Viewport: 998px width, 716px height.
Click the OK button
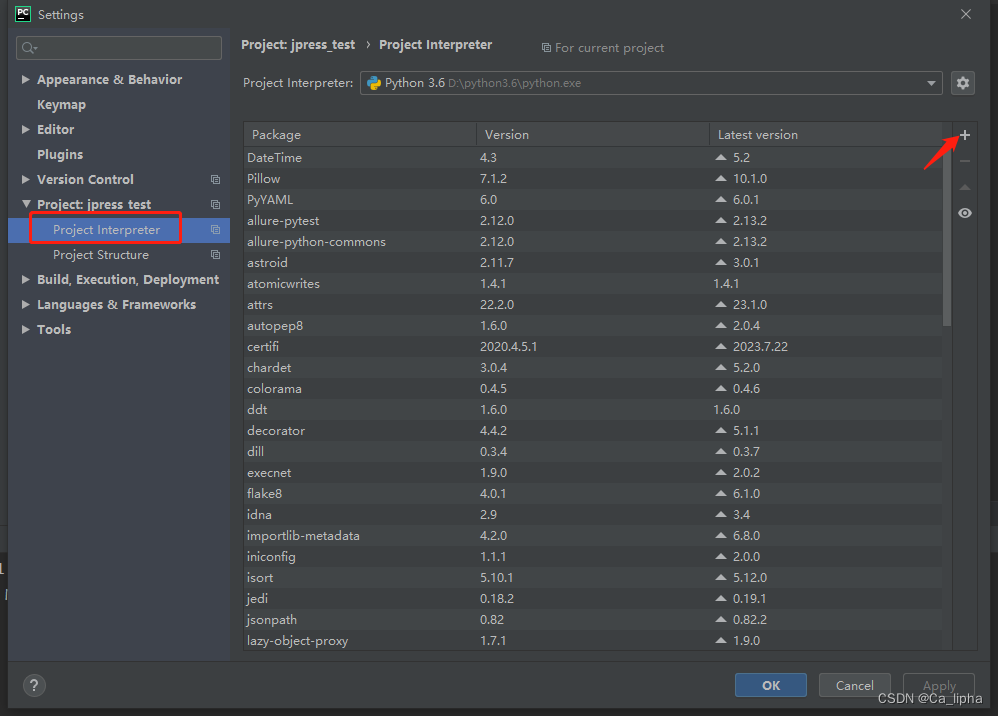pyautogui.click(x=771, y=685)
